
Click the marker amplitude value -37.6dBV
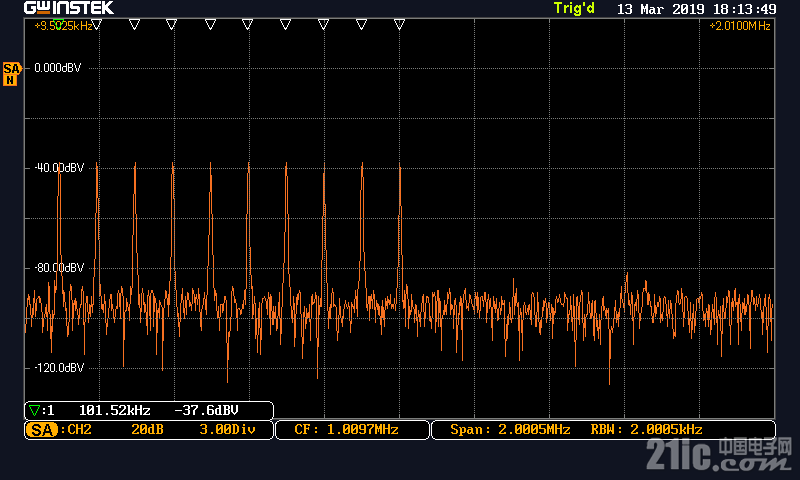tap(207, 411)
